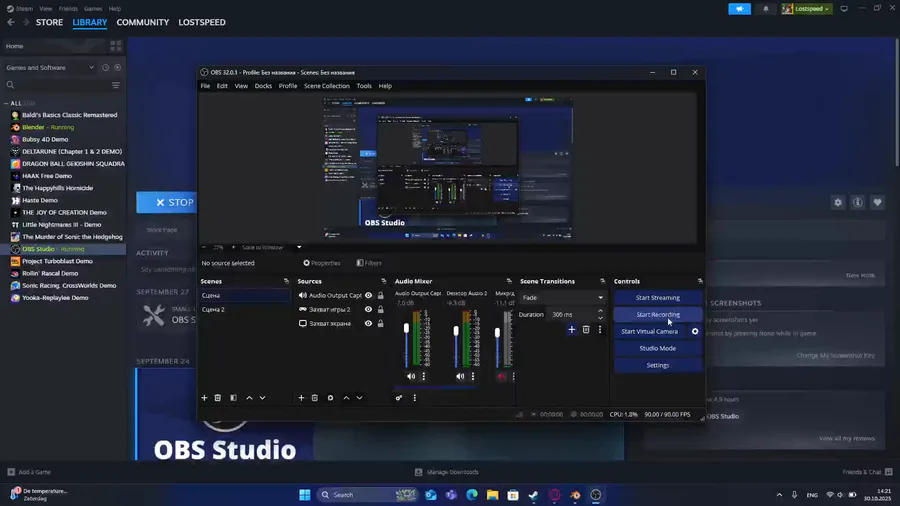
Task: Stop OBS Studio from Steam library
Action: [x=167, y=203]
